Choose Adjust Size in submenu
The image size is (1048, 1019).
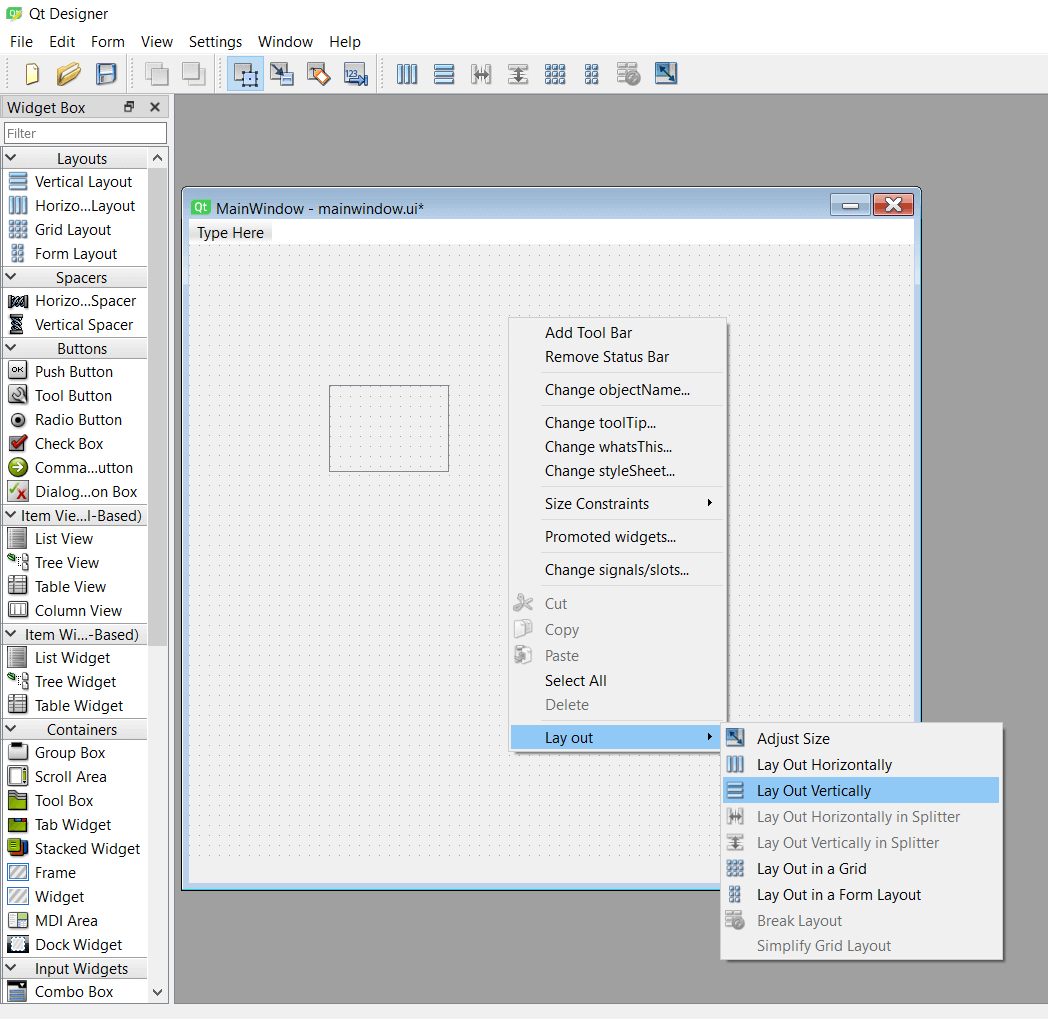pyautogui.click(x=861, y=738)
